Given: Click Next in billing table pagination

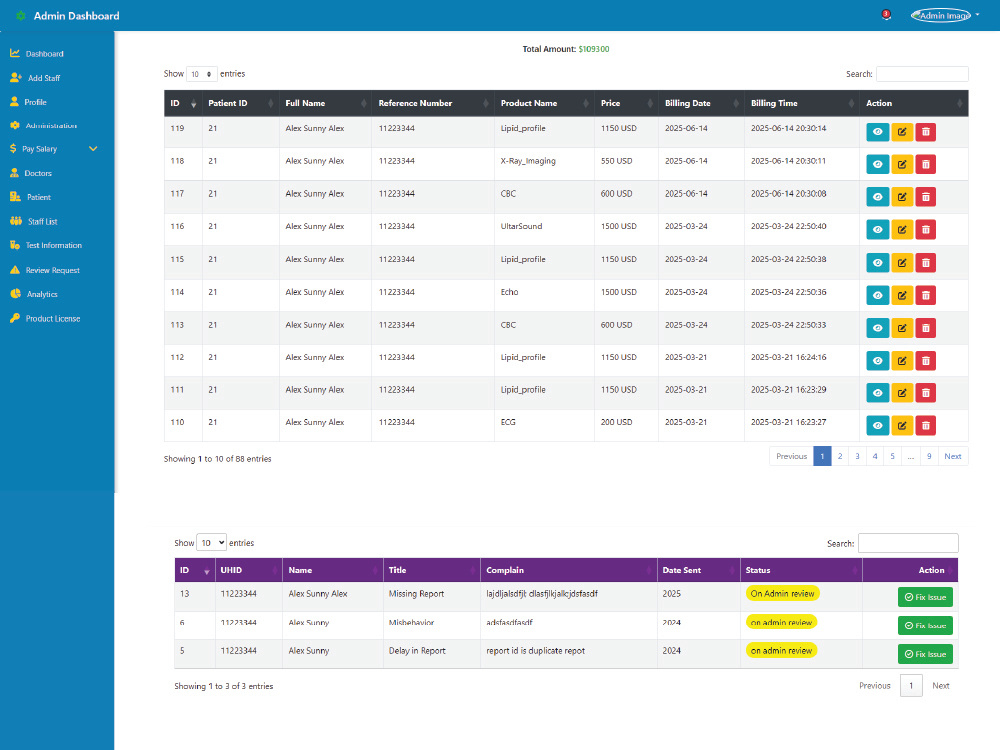Looking at the screenshot, I should point(953,456).
